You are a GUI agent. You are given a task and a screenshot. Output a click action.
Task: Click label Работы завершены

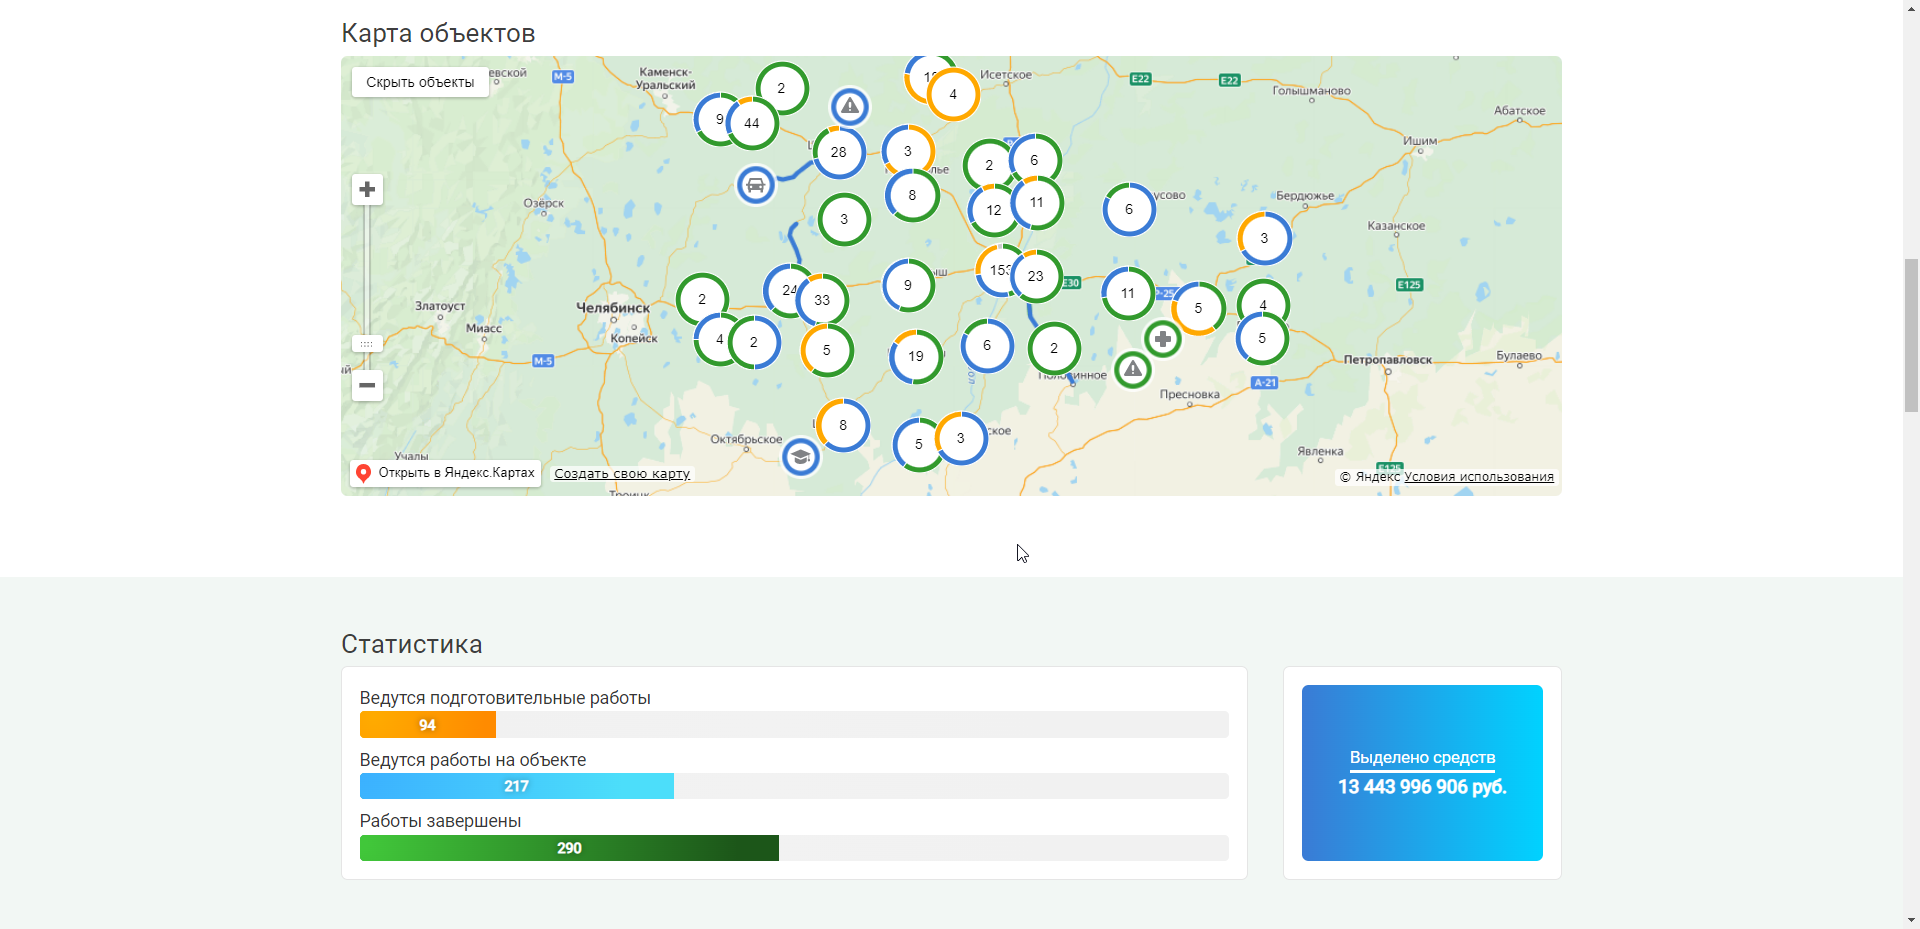[x=440, y=821]
